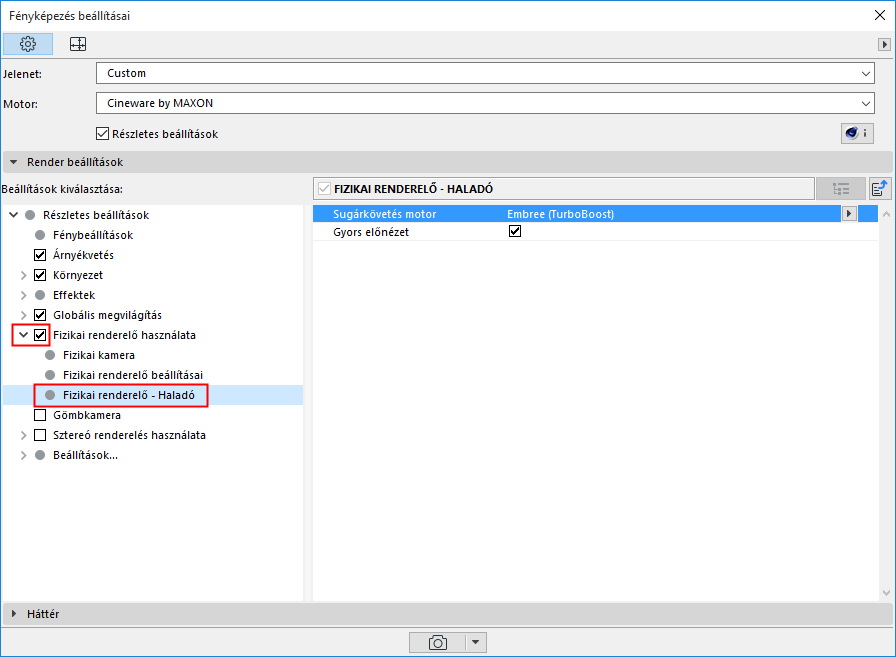The image size is (896, 657).
Task: Select Fizikai renderelő - Haladó item
Action: pos(129,395)
